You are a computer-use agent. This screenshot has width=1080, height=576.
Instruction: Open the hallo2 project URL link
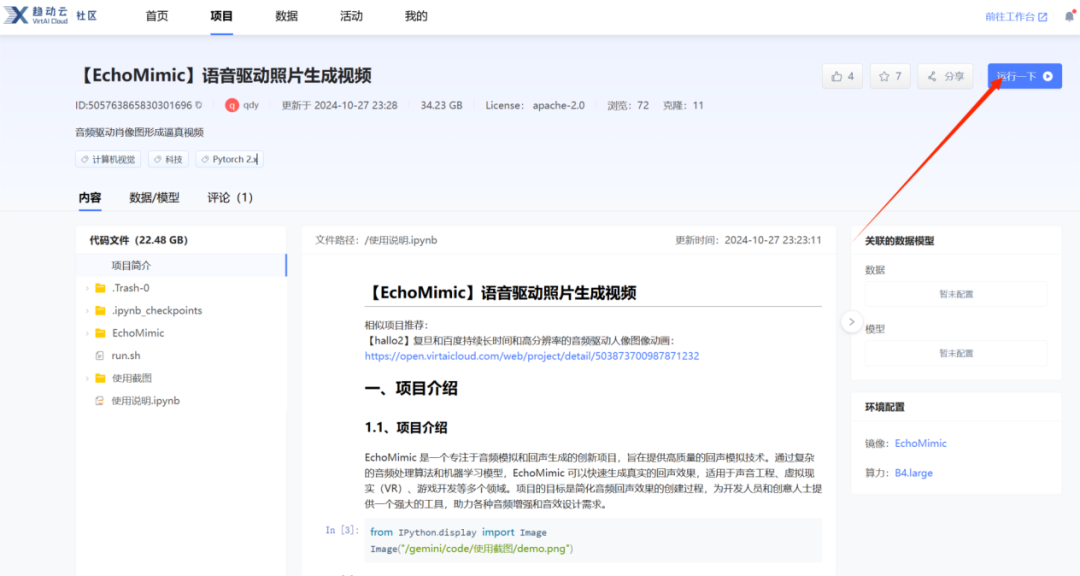532,356
